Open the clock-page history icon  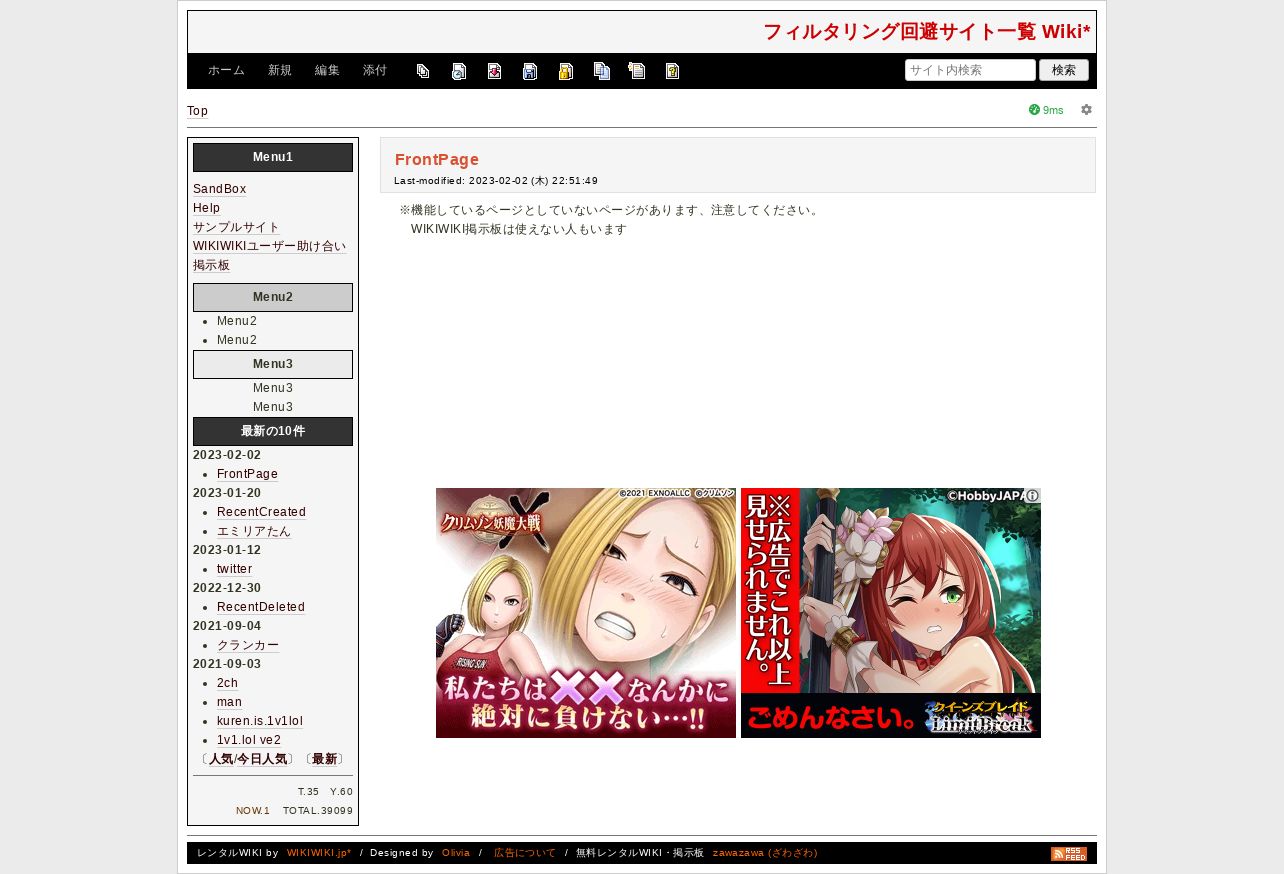tap(459, 71)
